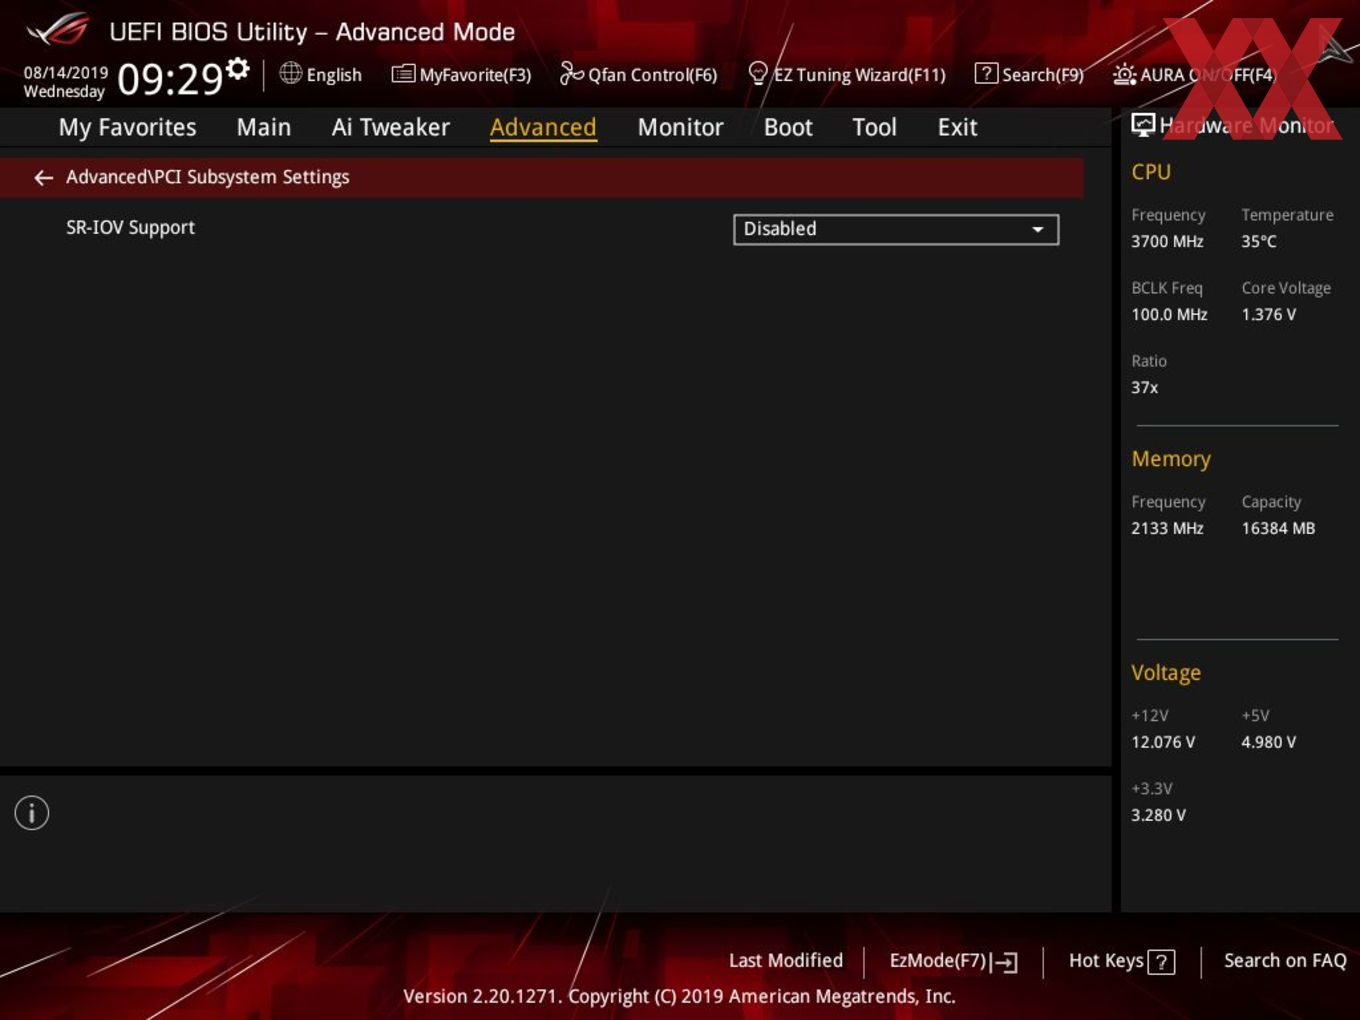Click BCLK Freq value 100.0 MHz
The width and height of the screenshot is (1360, 1020).
pos(1169,314)
